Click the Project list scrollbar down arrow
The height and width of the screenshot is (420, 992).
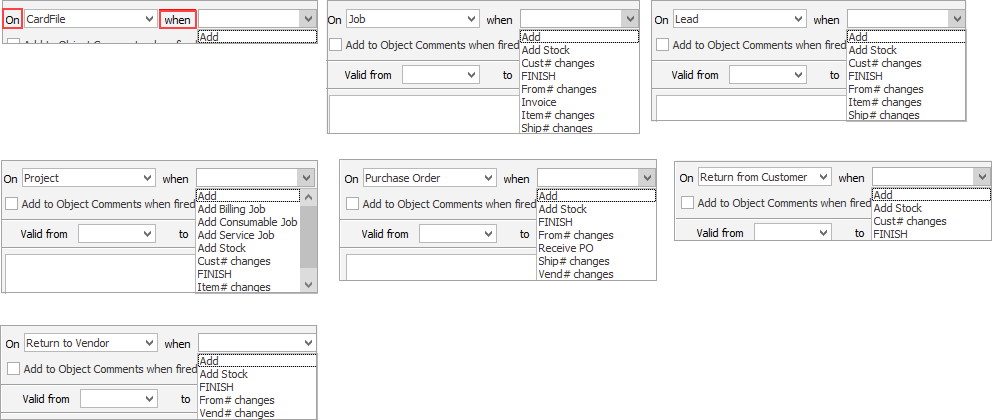click(x=308, y=285)
